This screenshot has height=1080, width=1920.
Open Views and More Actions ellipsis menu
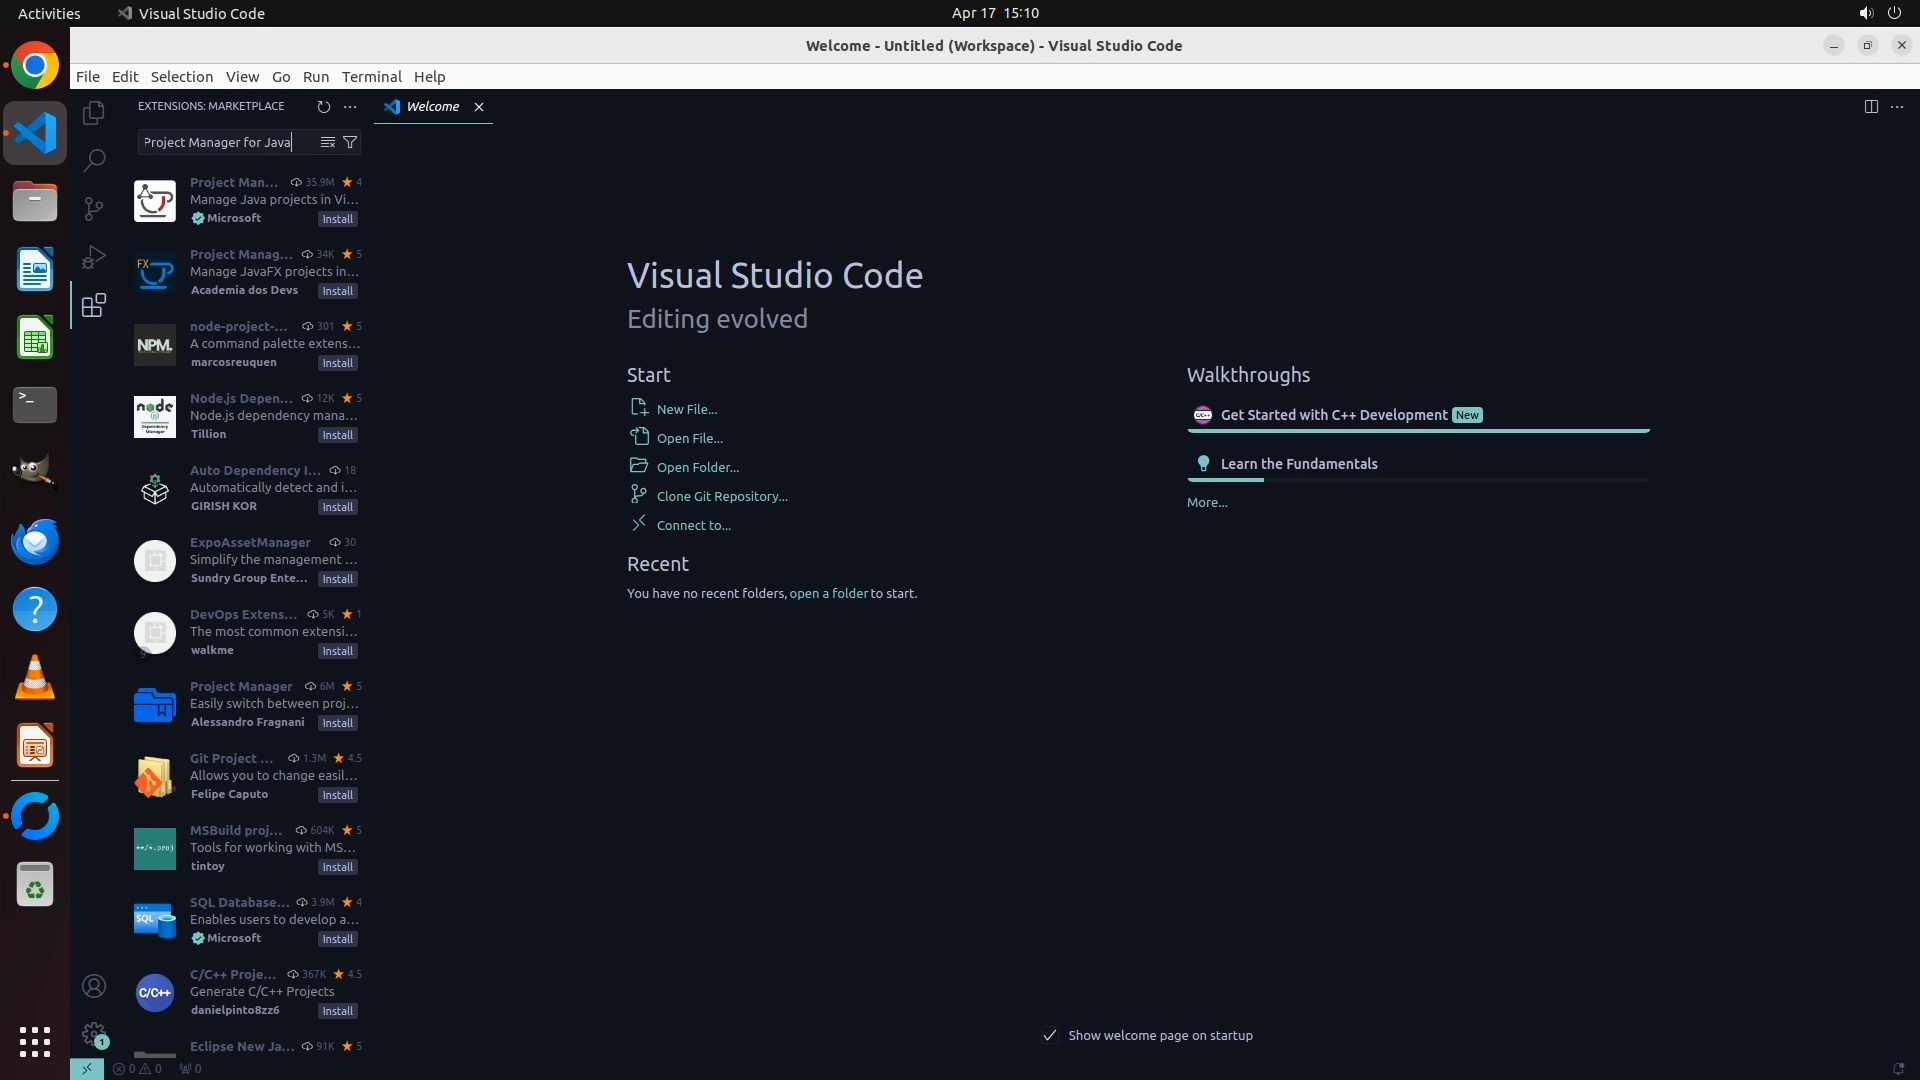[350, 106]
